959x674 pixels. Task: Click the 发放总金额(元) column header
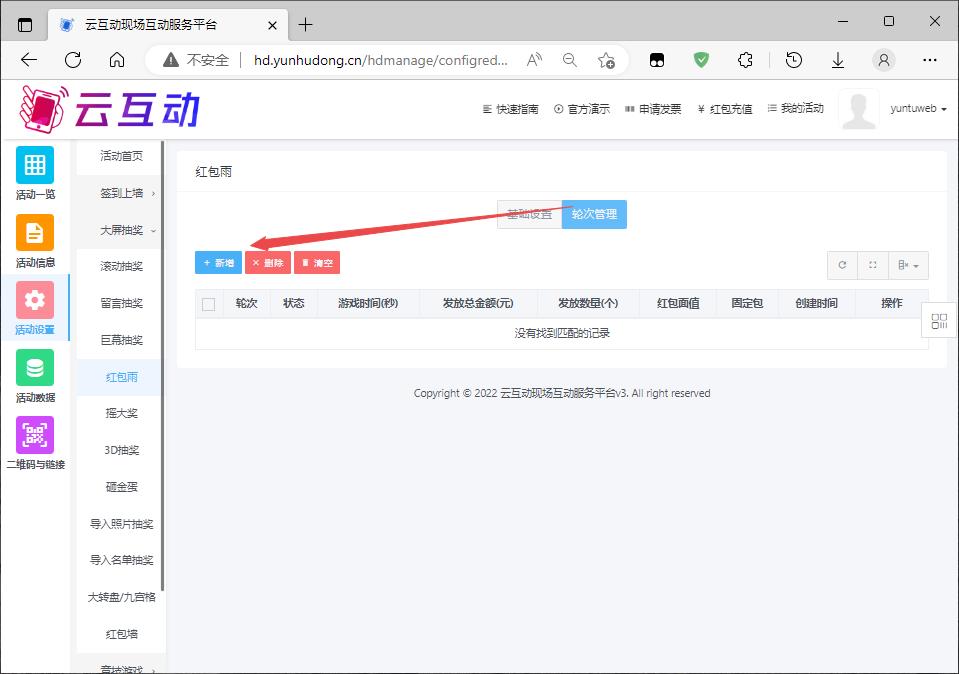478,303
